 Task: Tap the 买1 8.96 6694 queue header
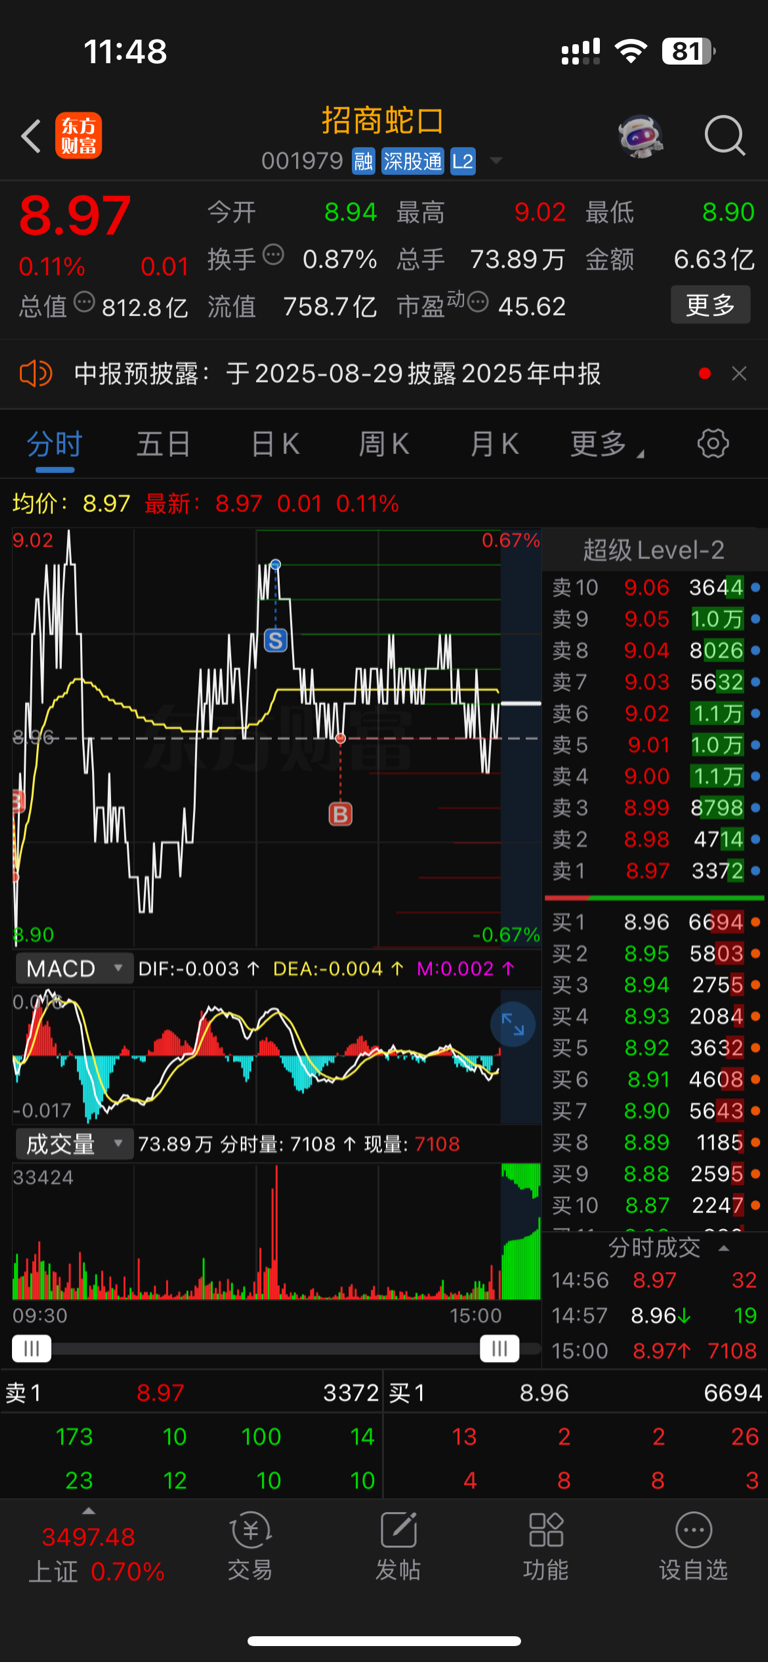click(x=575, y=1393)
